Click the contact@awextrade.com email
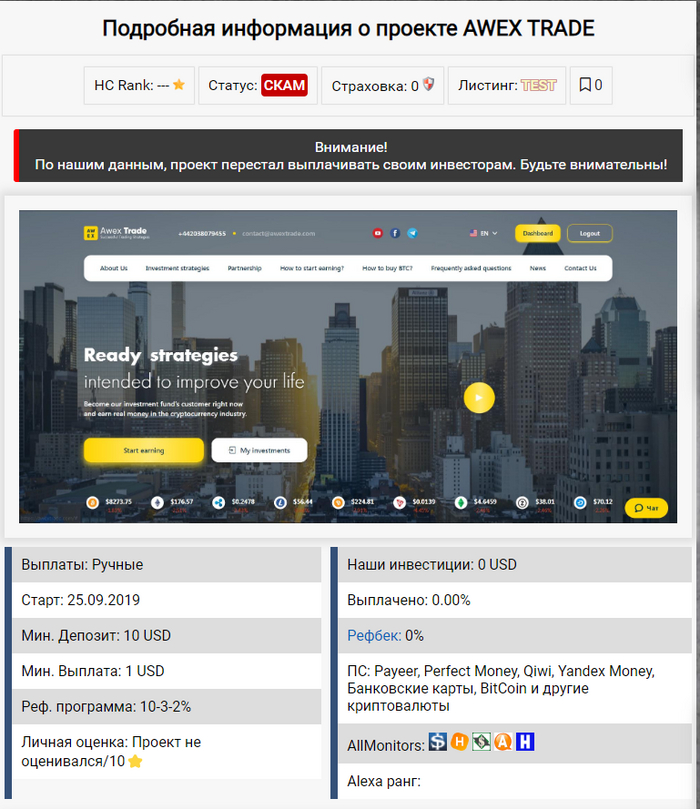 [279, 234]
